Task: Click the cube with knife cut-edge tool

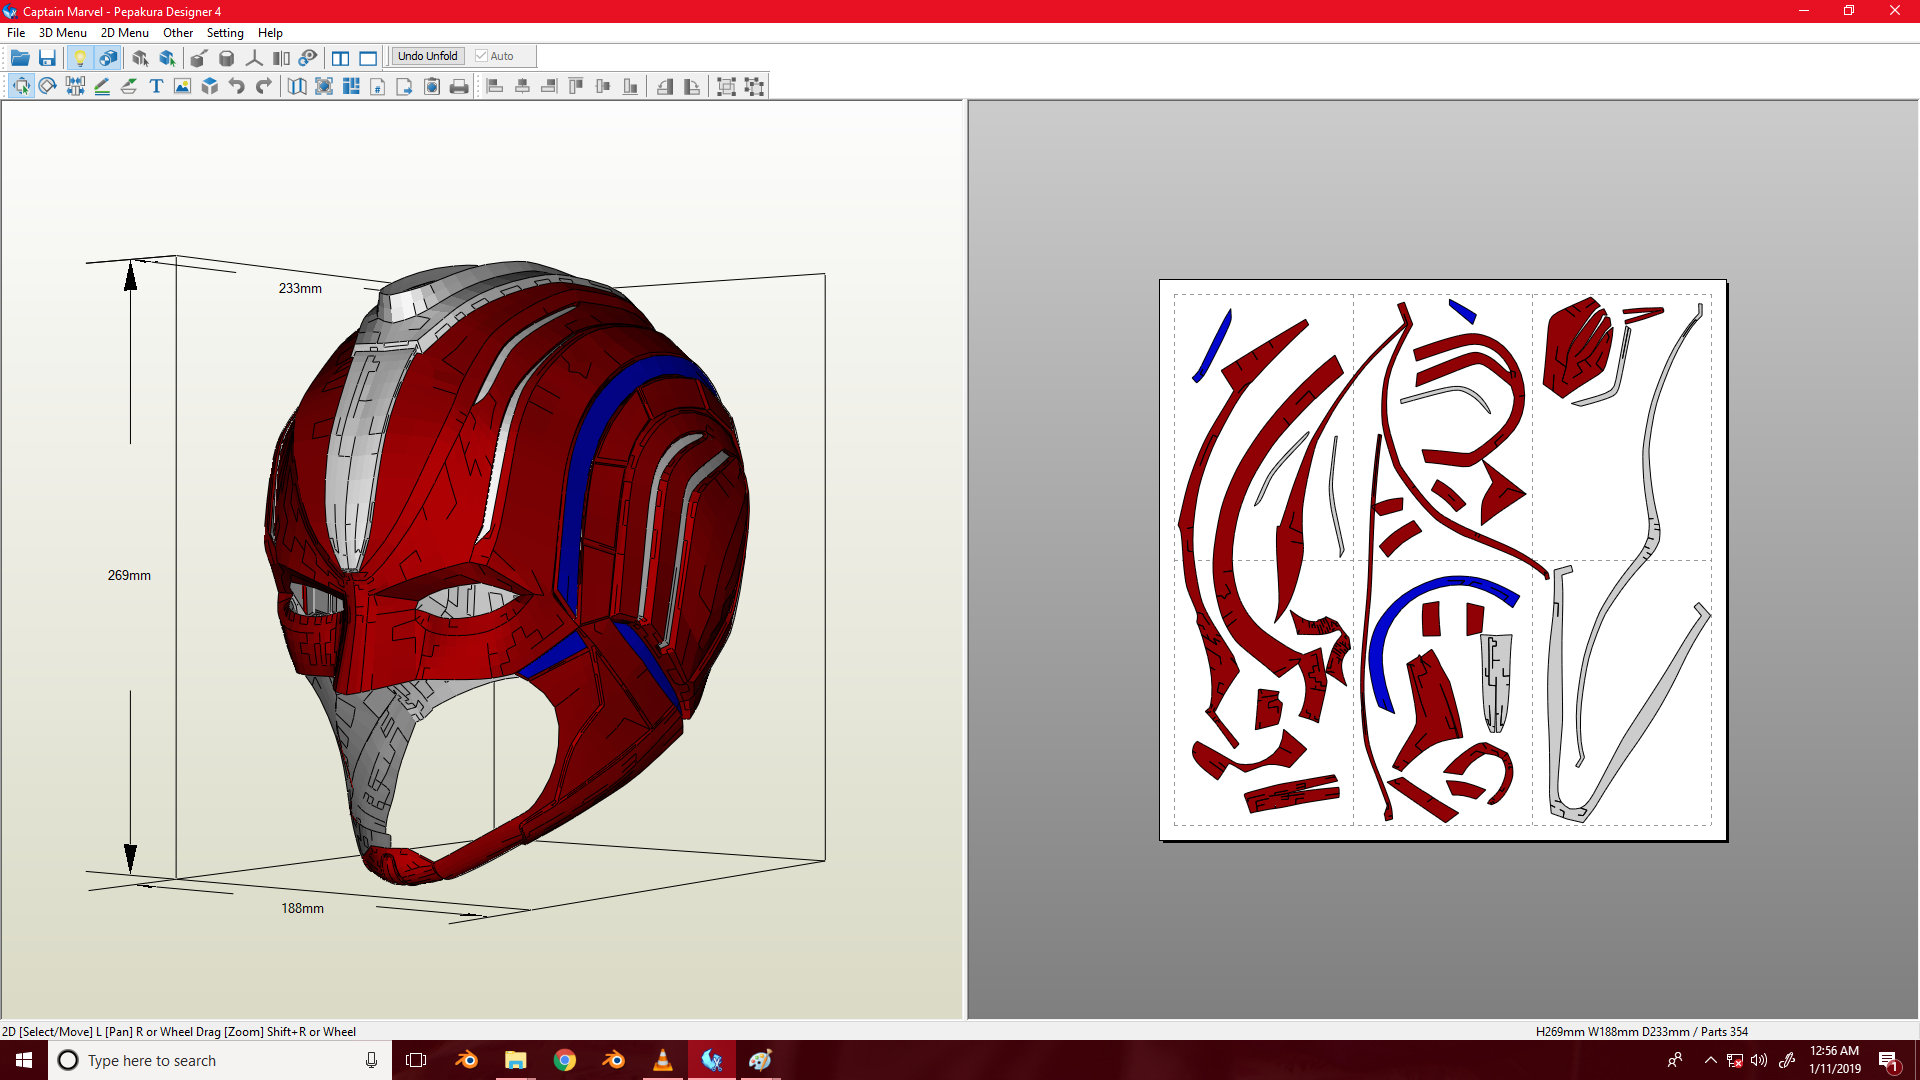Action: click(x=199, y=57)
